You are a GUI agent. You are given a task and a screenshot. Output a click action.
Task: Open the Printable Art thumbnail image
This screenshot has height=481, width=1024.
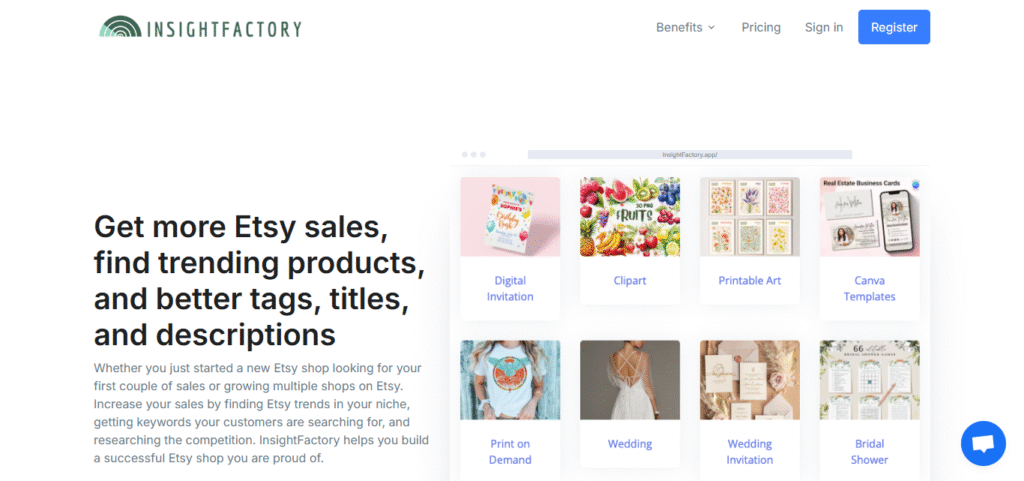[x=750, y=217]
